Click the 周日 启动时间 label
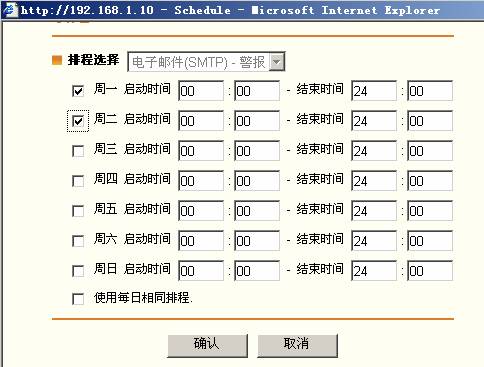This screenshot has width=484, height=367. pyautogui.click(x=132, y=269)
